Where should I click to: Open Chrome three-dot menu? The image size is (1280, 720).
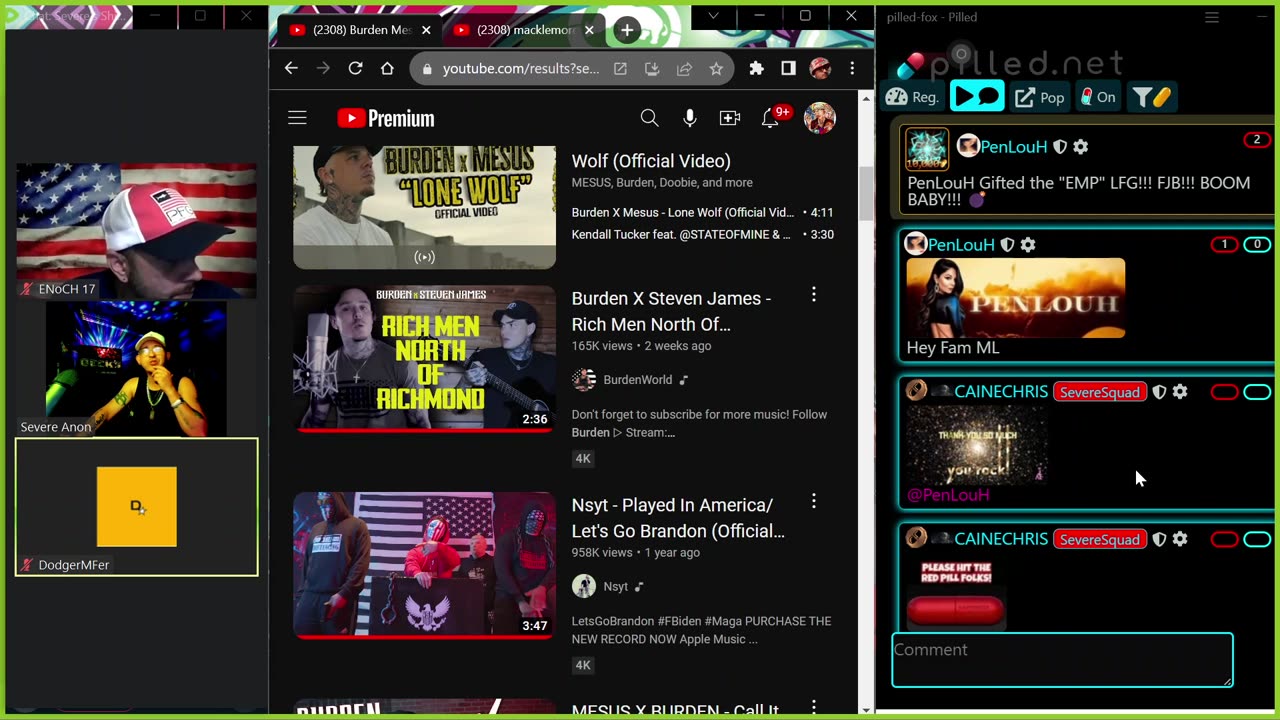pos(852,68)
